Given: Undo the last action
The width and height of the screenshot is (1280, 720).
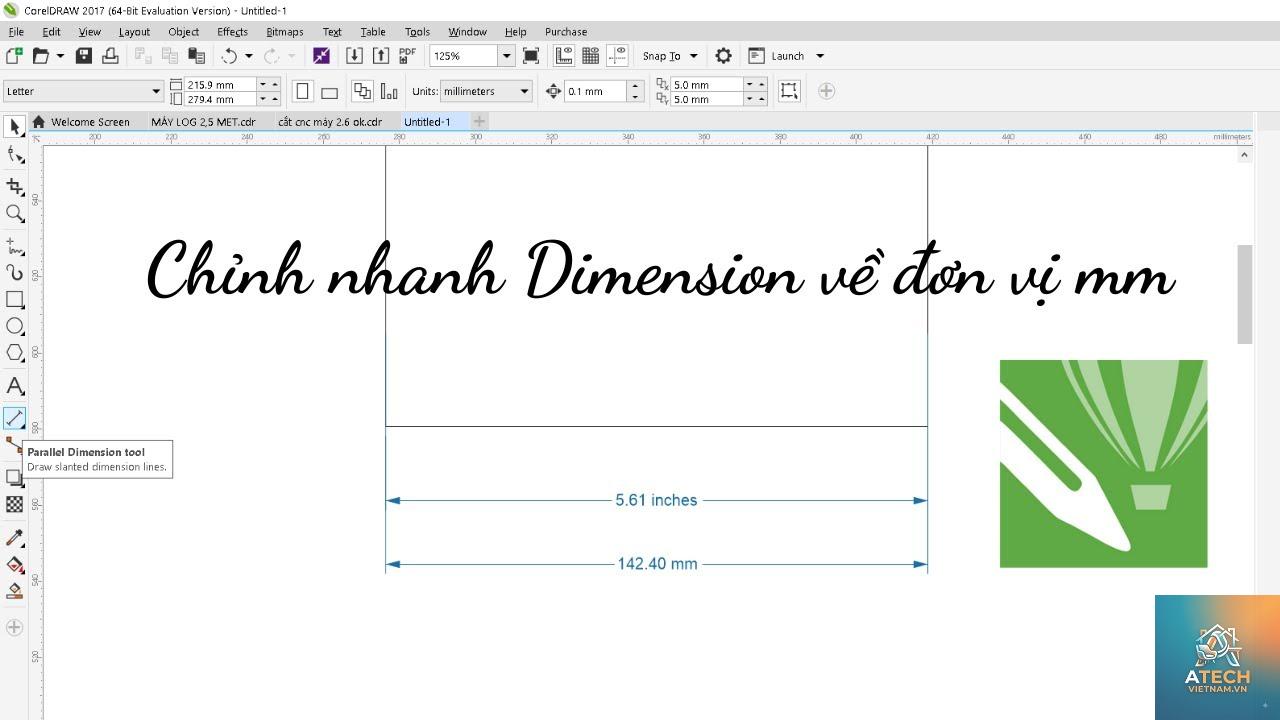Looking at the screenshot, I should click(x=229, y=56).
